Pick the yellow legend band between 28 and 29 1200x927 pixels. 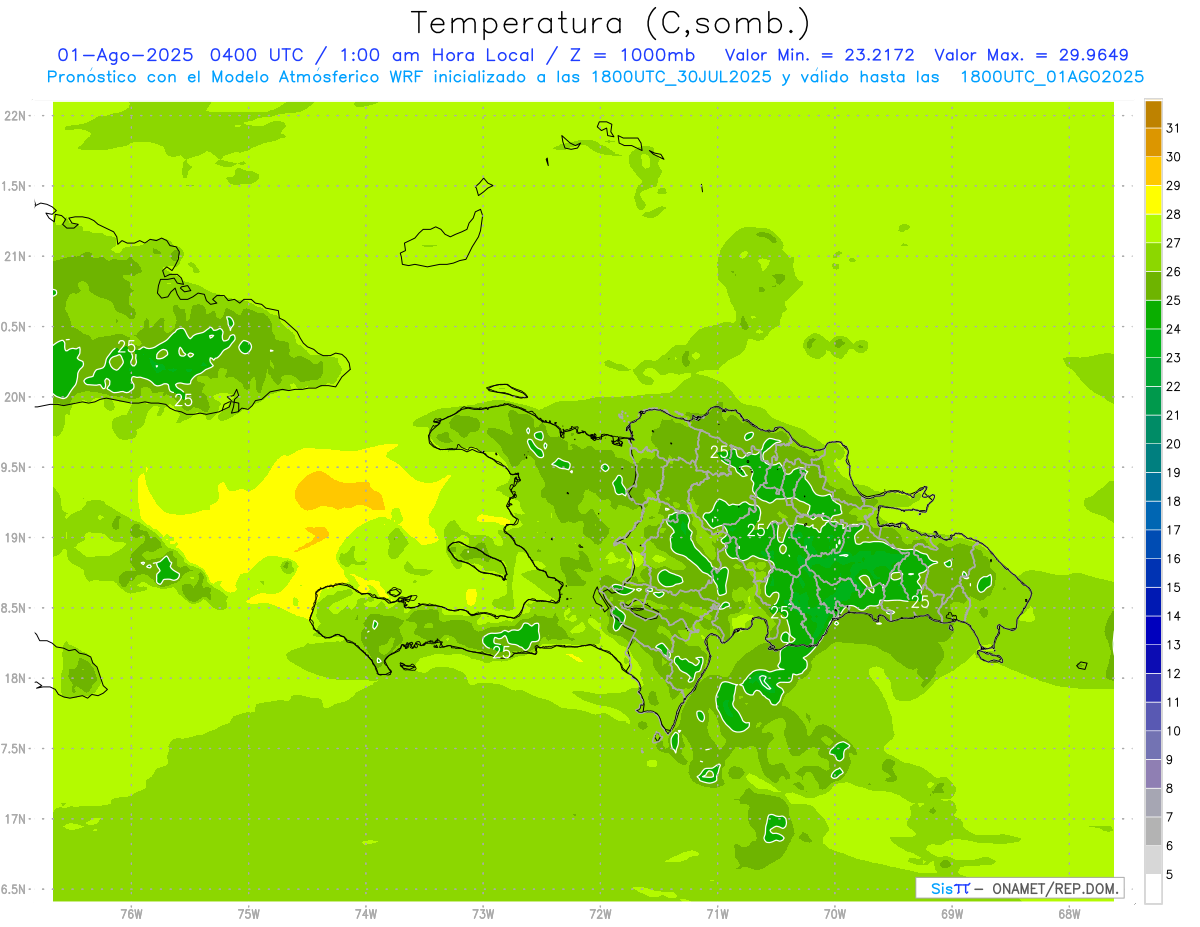point(1153,200)
